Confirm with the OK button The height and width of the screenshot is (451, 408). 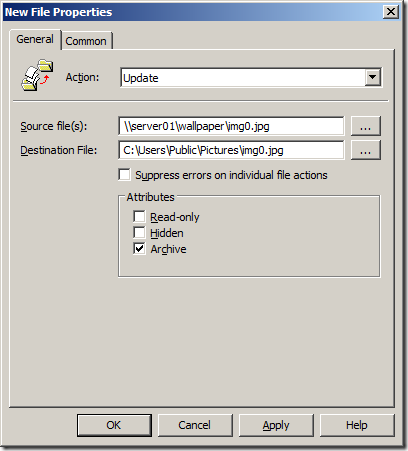[114, 425]
